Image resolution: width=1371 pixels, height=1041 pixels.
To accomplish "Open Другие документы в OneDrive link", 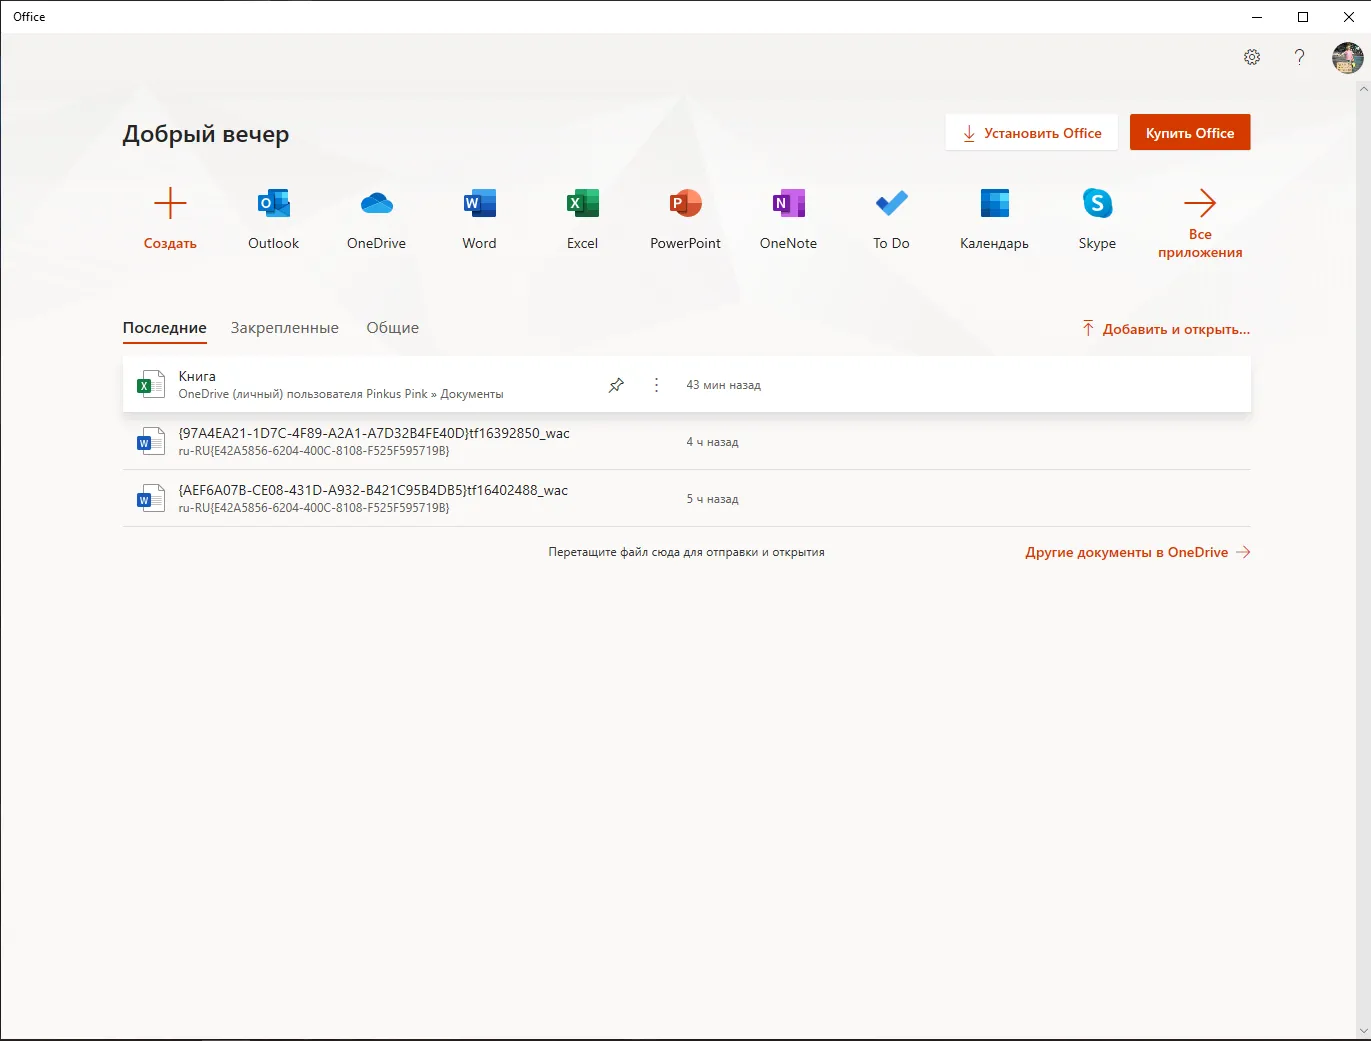I will coord(1138,552).
